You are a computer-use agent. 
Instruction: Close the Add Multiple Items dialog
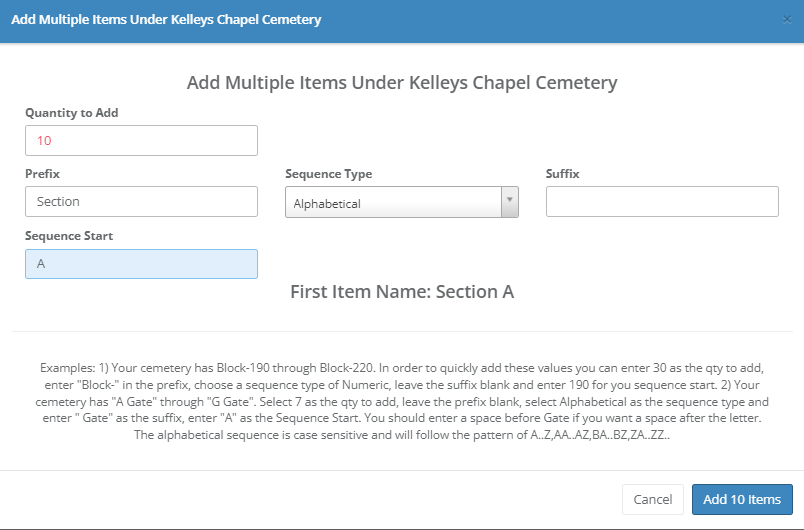(x=785, y=19)
